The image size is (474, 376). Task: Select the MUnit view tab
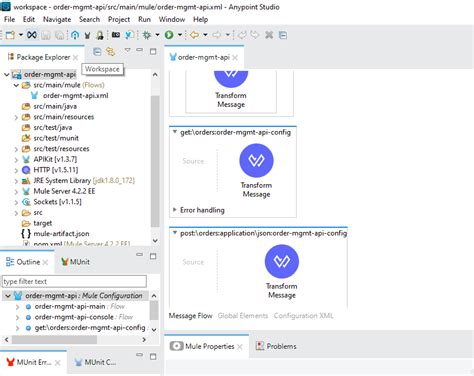76,262
